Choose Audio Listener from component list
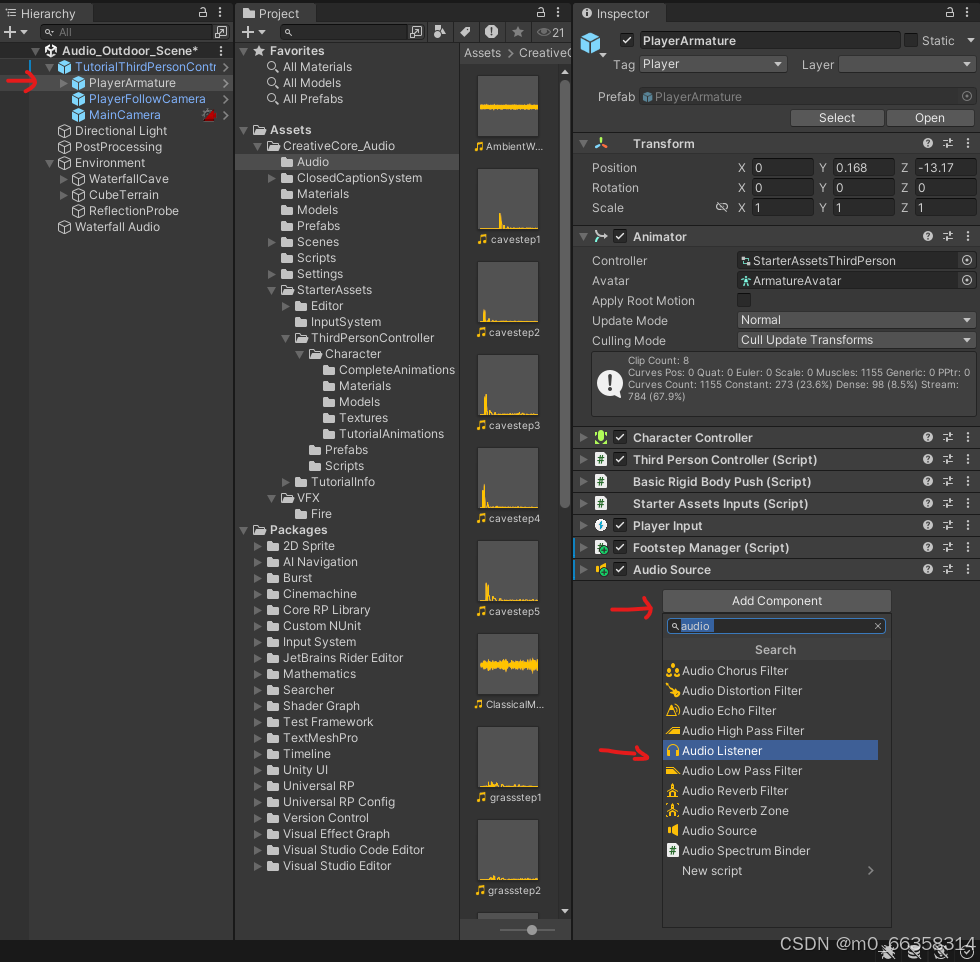Screen dimensions: 980x962 pyautogui.click(x=770, y=751)
